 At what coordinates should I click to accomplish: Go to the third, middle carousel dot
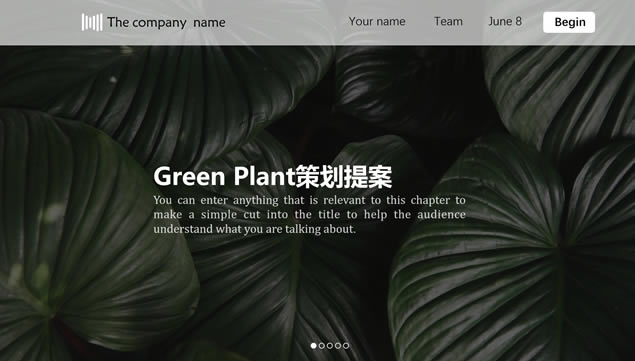pos(330,346)
